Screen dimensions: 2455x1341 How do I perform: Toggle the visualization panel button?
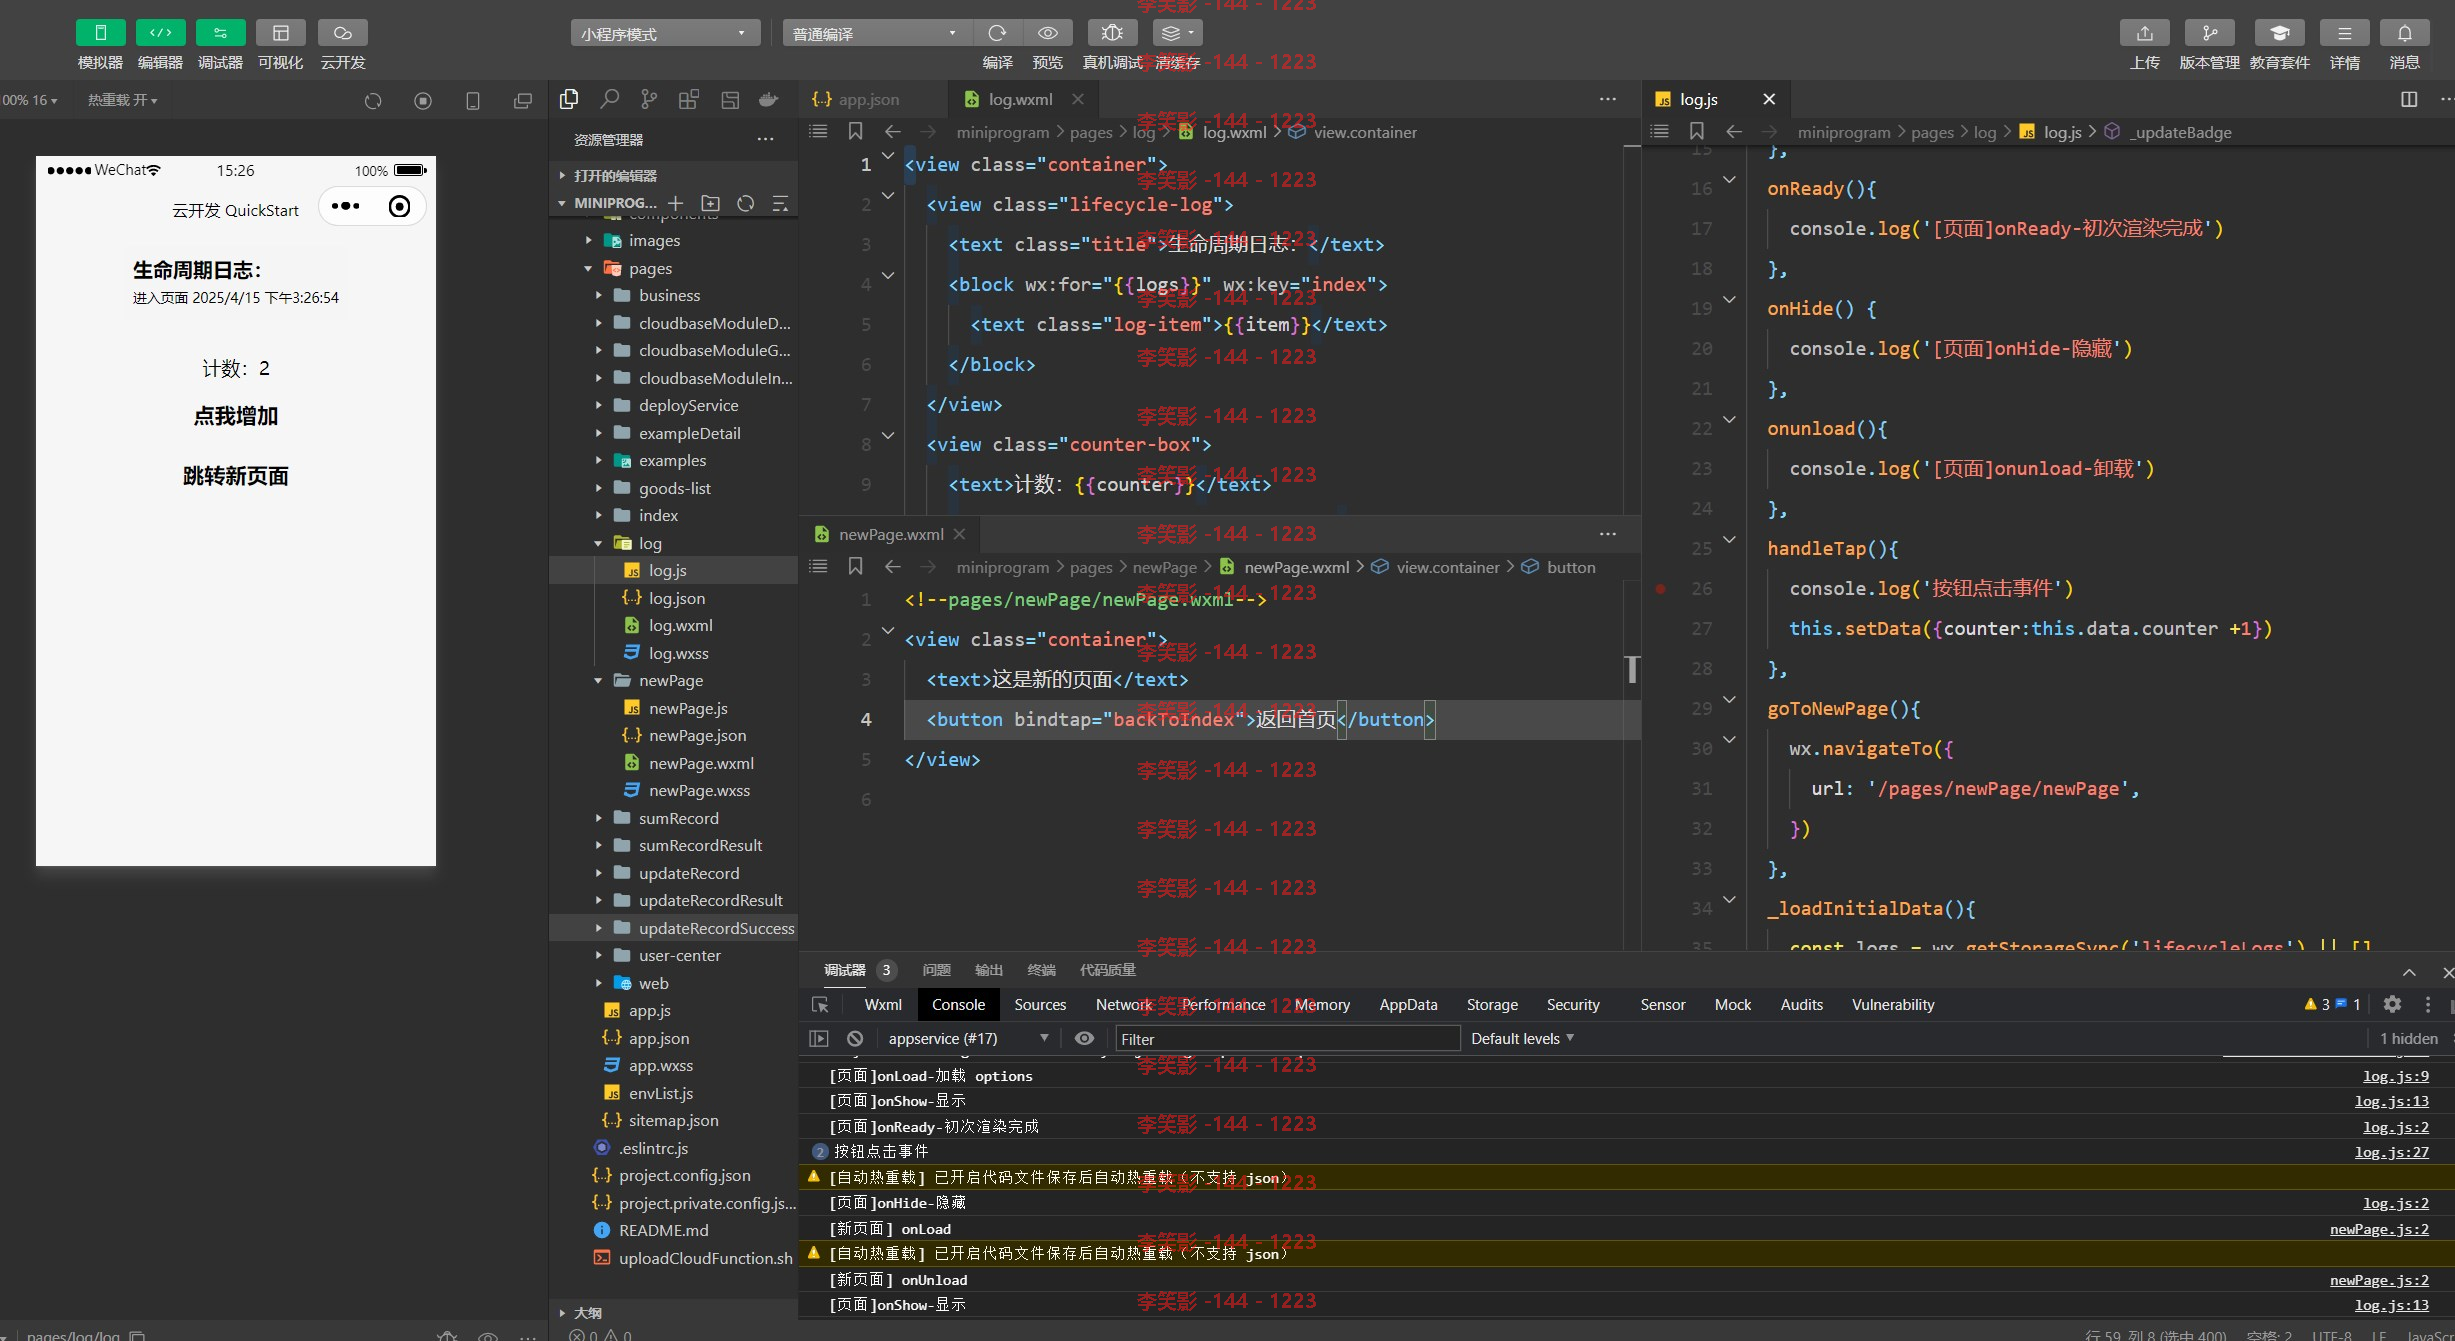tap(281, 33)
